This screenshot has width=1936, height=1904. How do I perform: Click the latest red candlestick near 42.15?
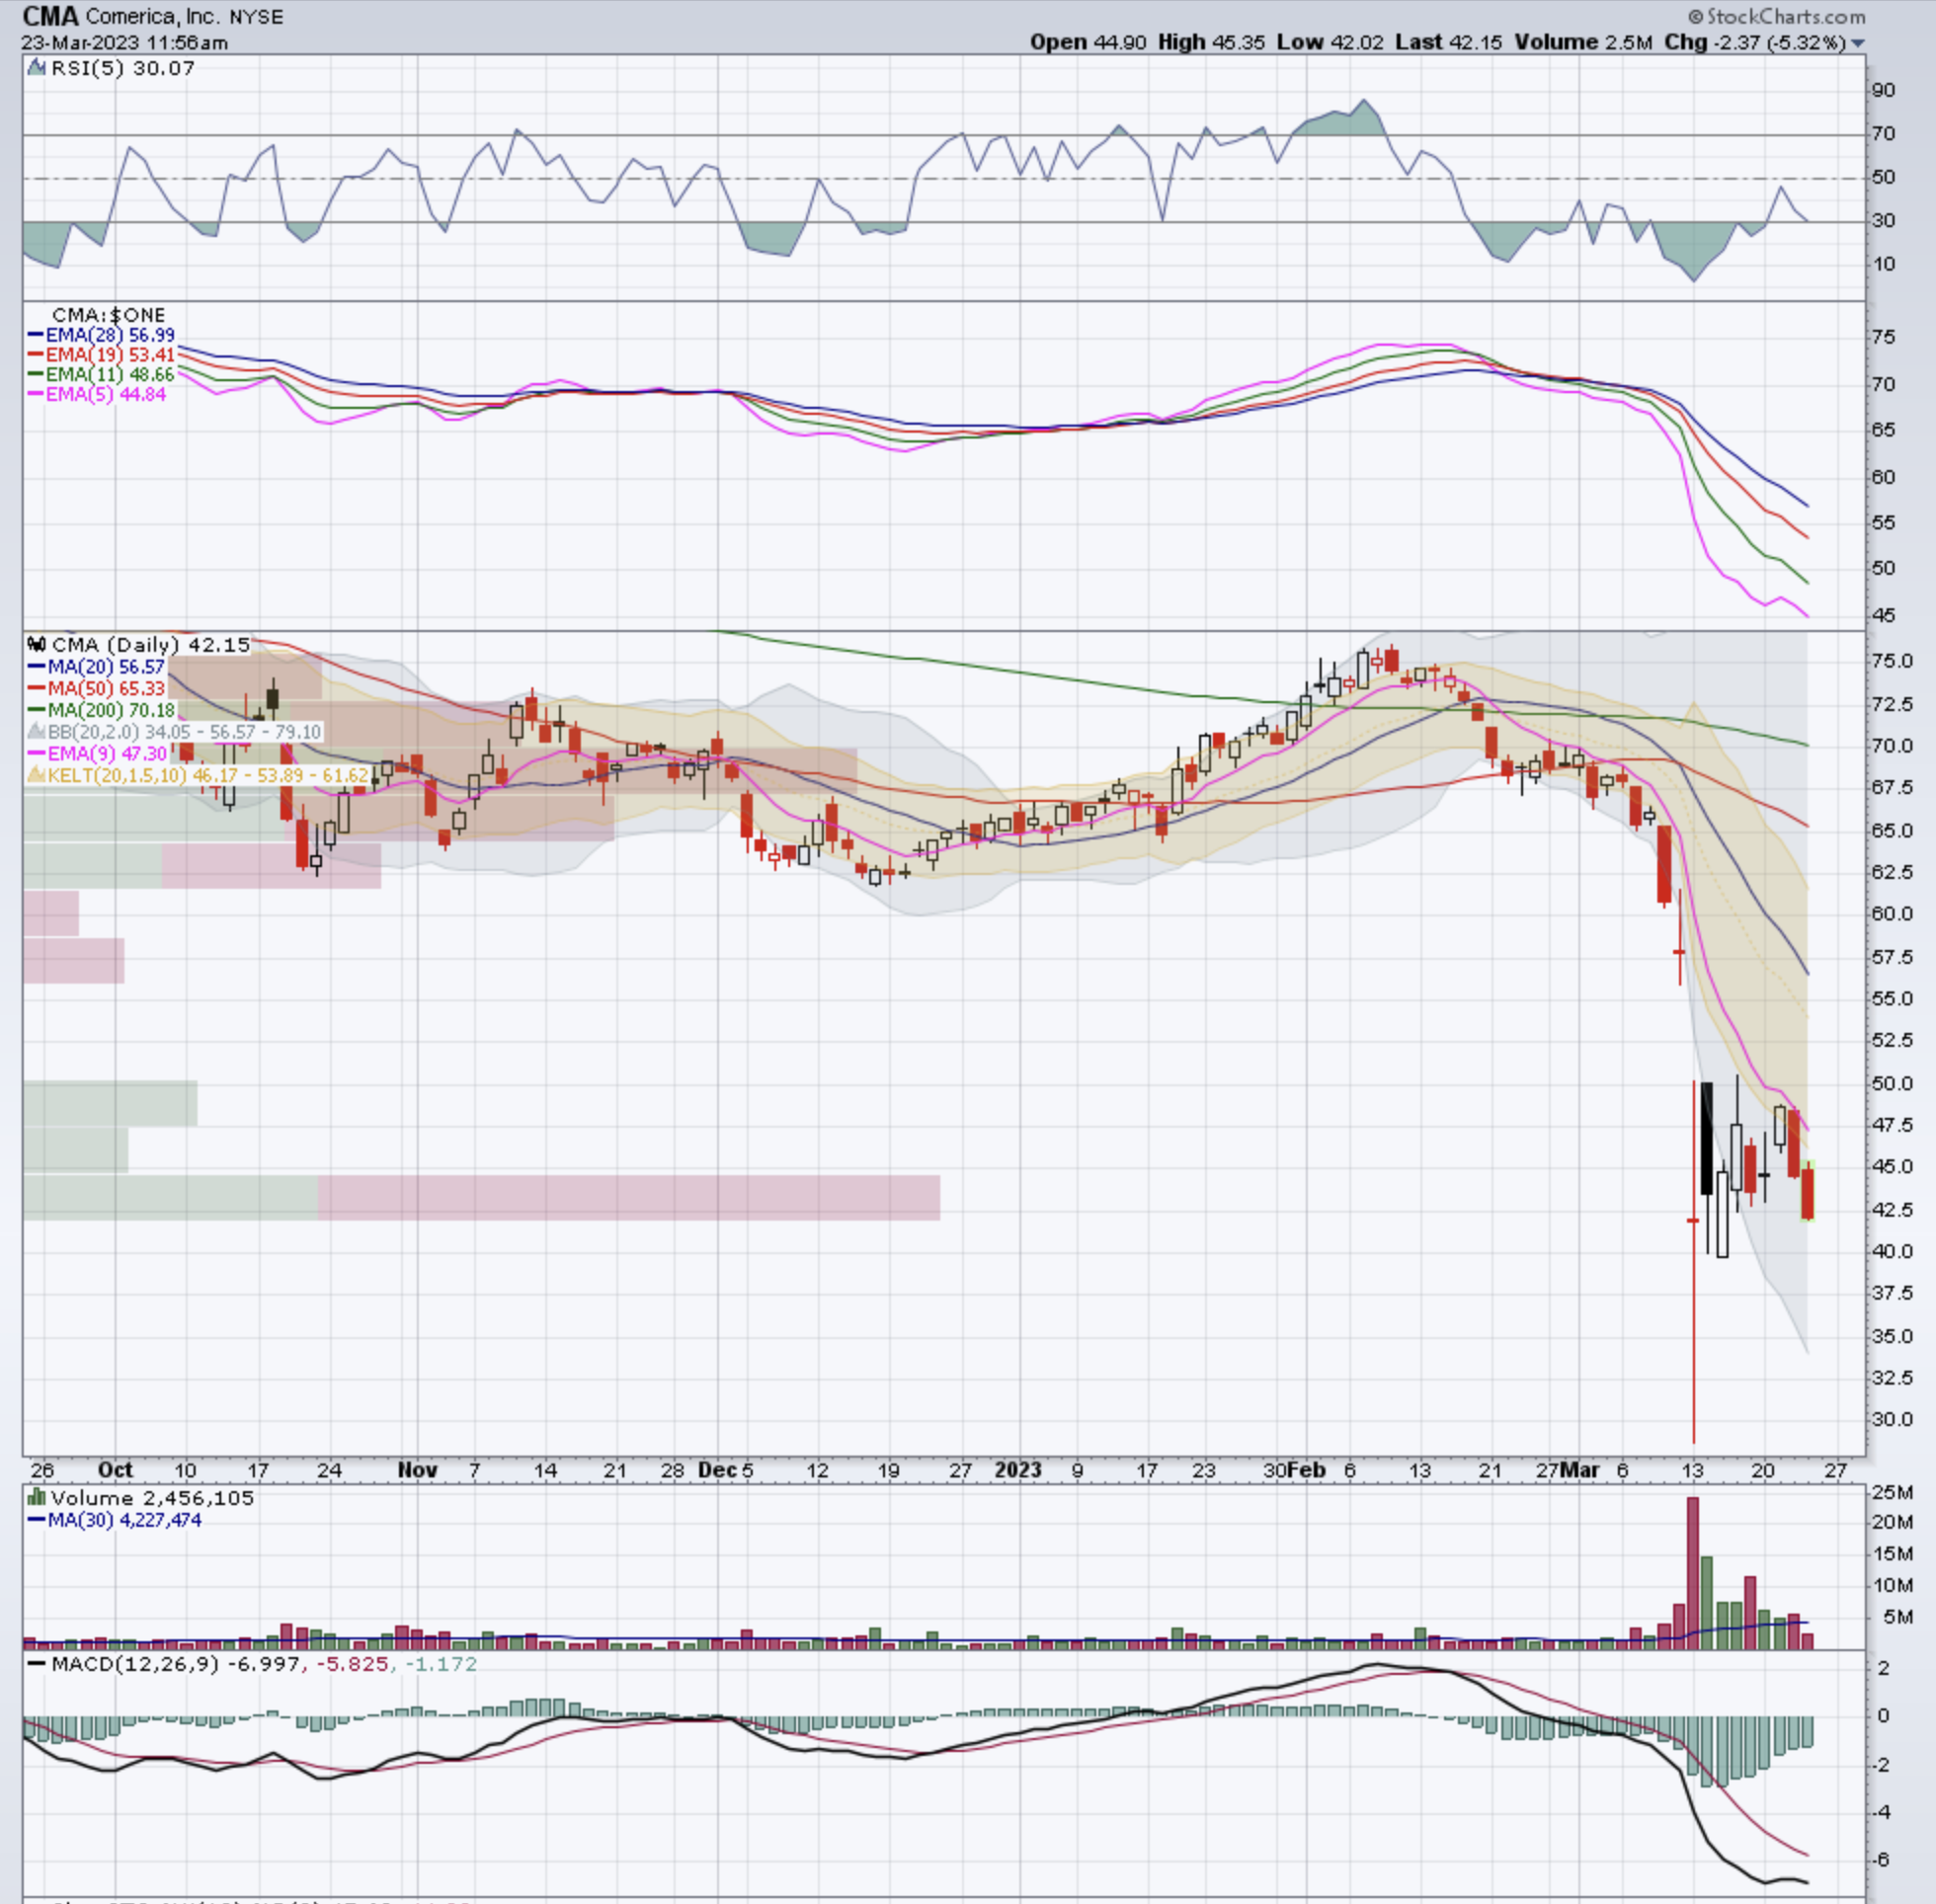pyautogui.click(x=1808, y=1193)
